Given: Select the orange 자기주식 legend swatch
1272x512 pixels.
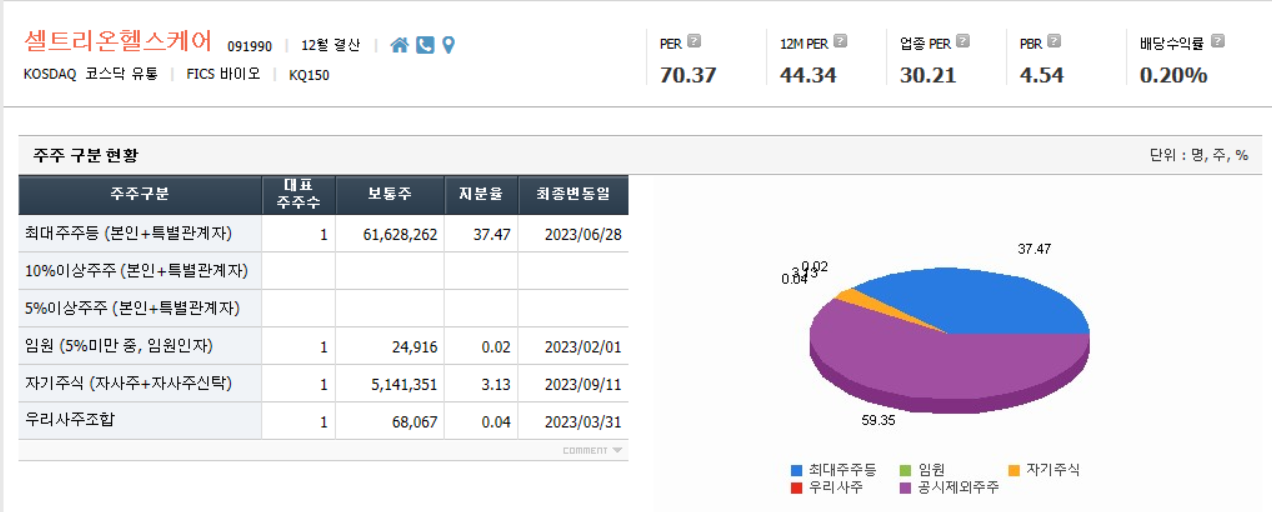Looking at the screenshot, I should [x=1014, y=470].
